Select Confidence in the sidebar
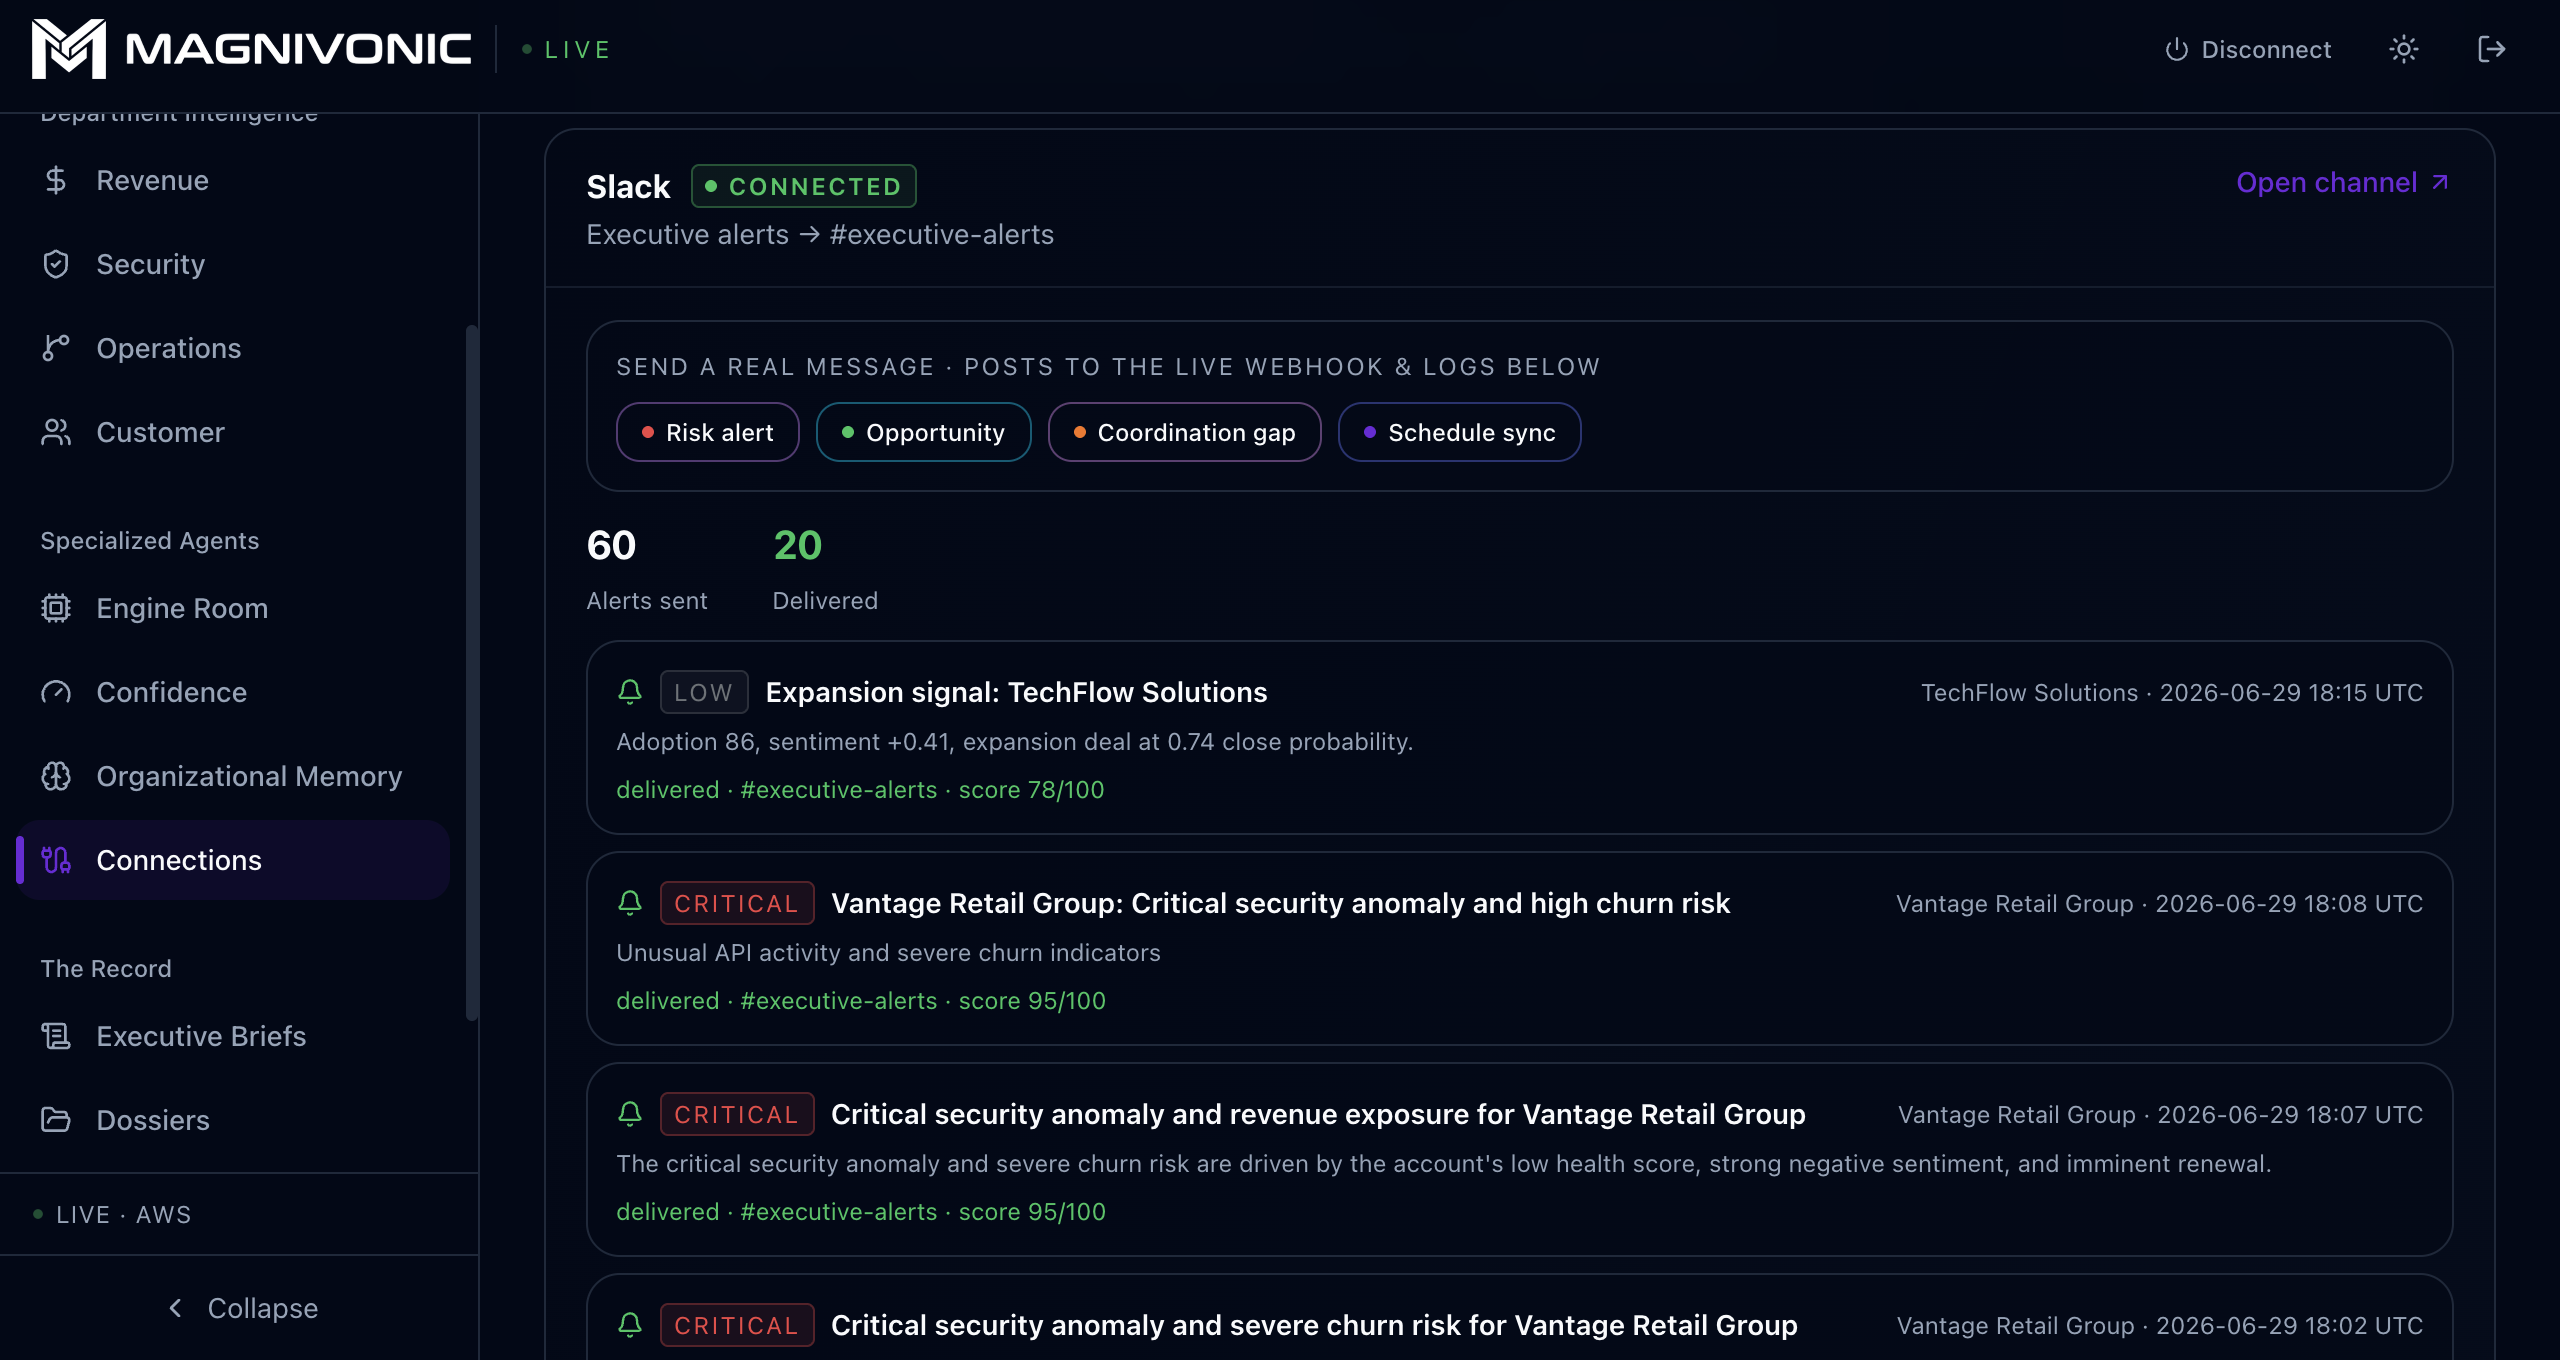Screen dimensions: 2560x1360 [232, 692]
